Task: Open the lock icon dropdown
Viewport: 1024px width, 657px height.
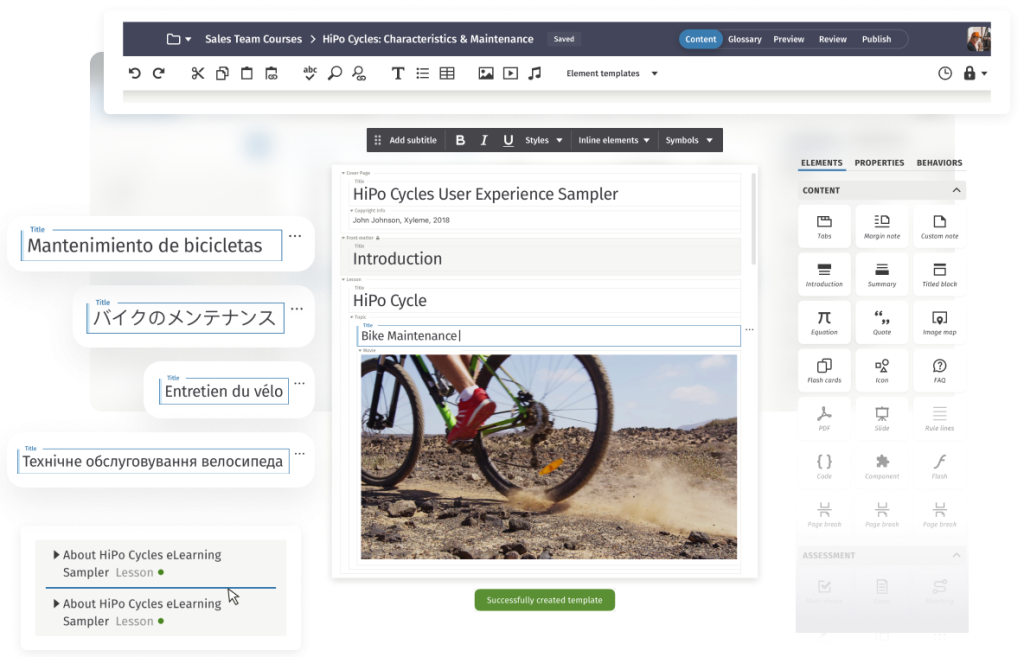Action: (974, 73)
